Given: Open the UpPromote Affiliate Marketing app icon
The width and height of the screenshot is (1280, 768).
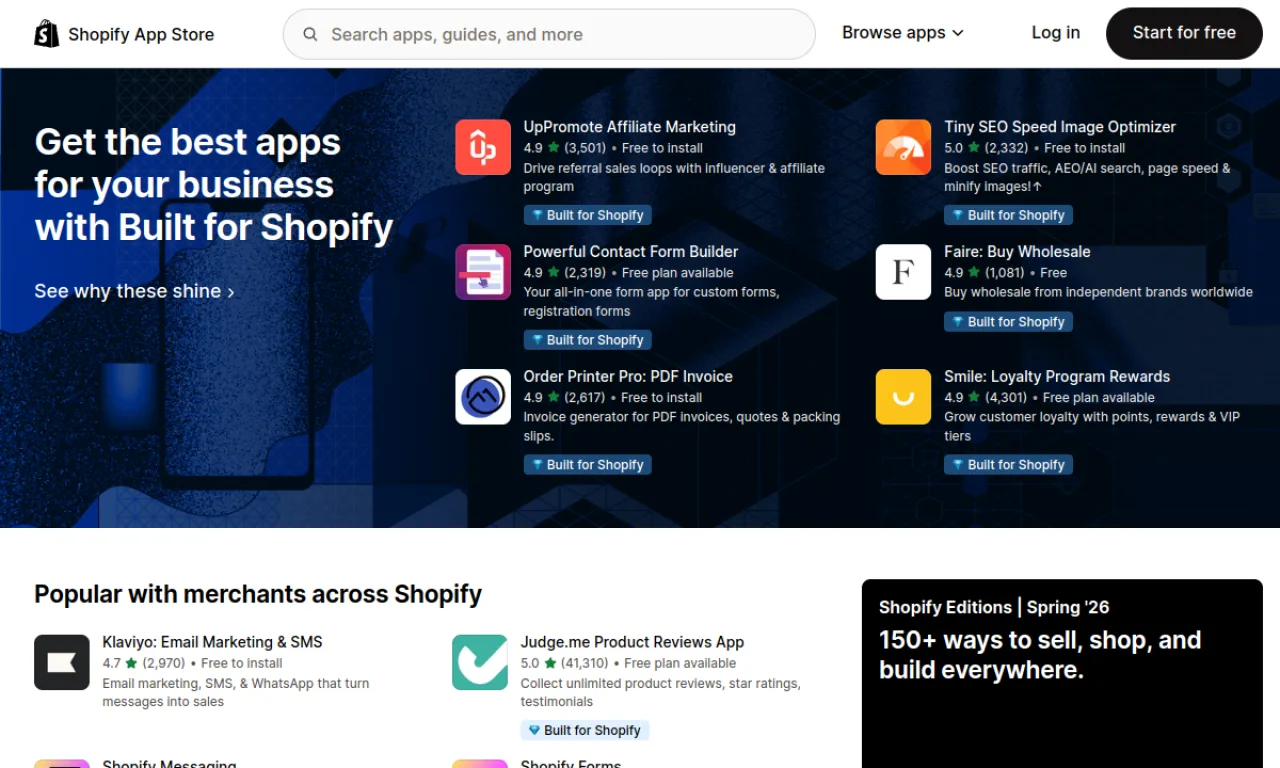Looking at the screenshot, I should click(x=483, y=147).
